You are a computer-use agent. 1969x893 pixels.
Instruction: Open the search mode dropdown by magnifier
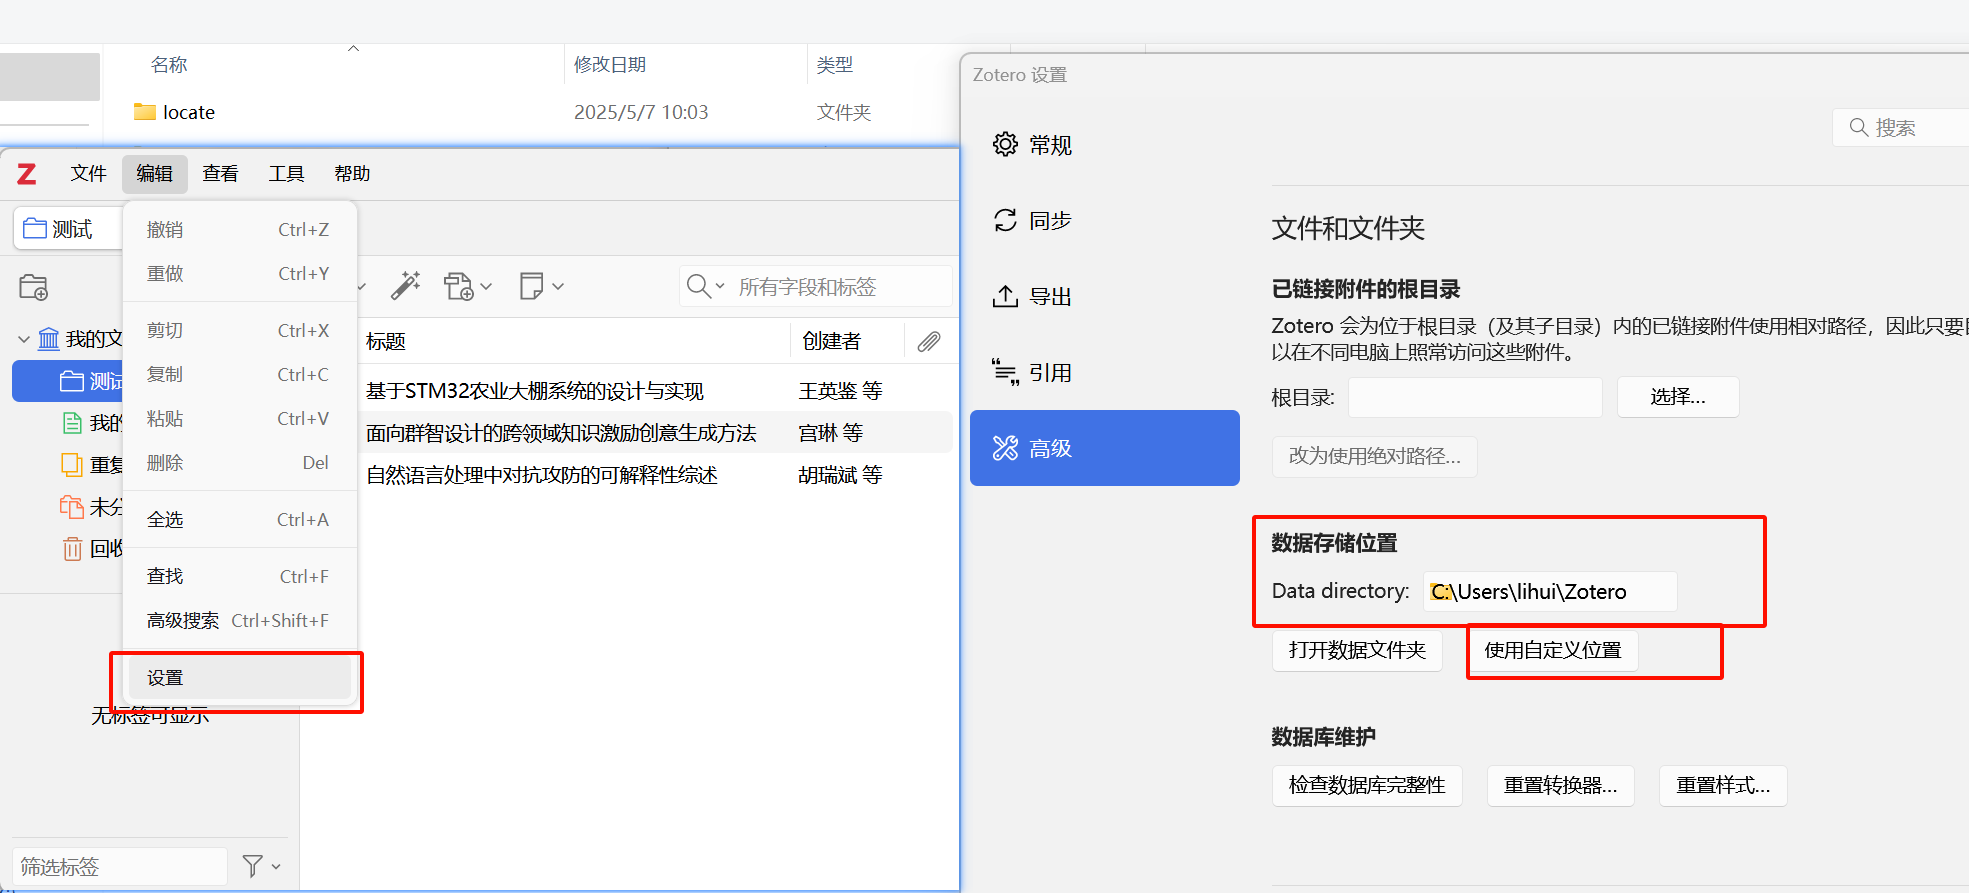(x=705, y=287)
